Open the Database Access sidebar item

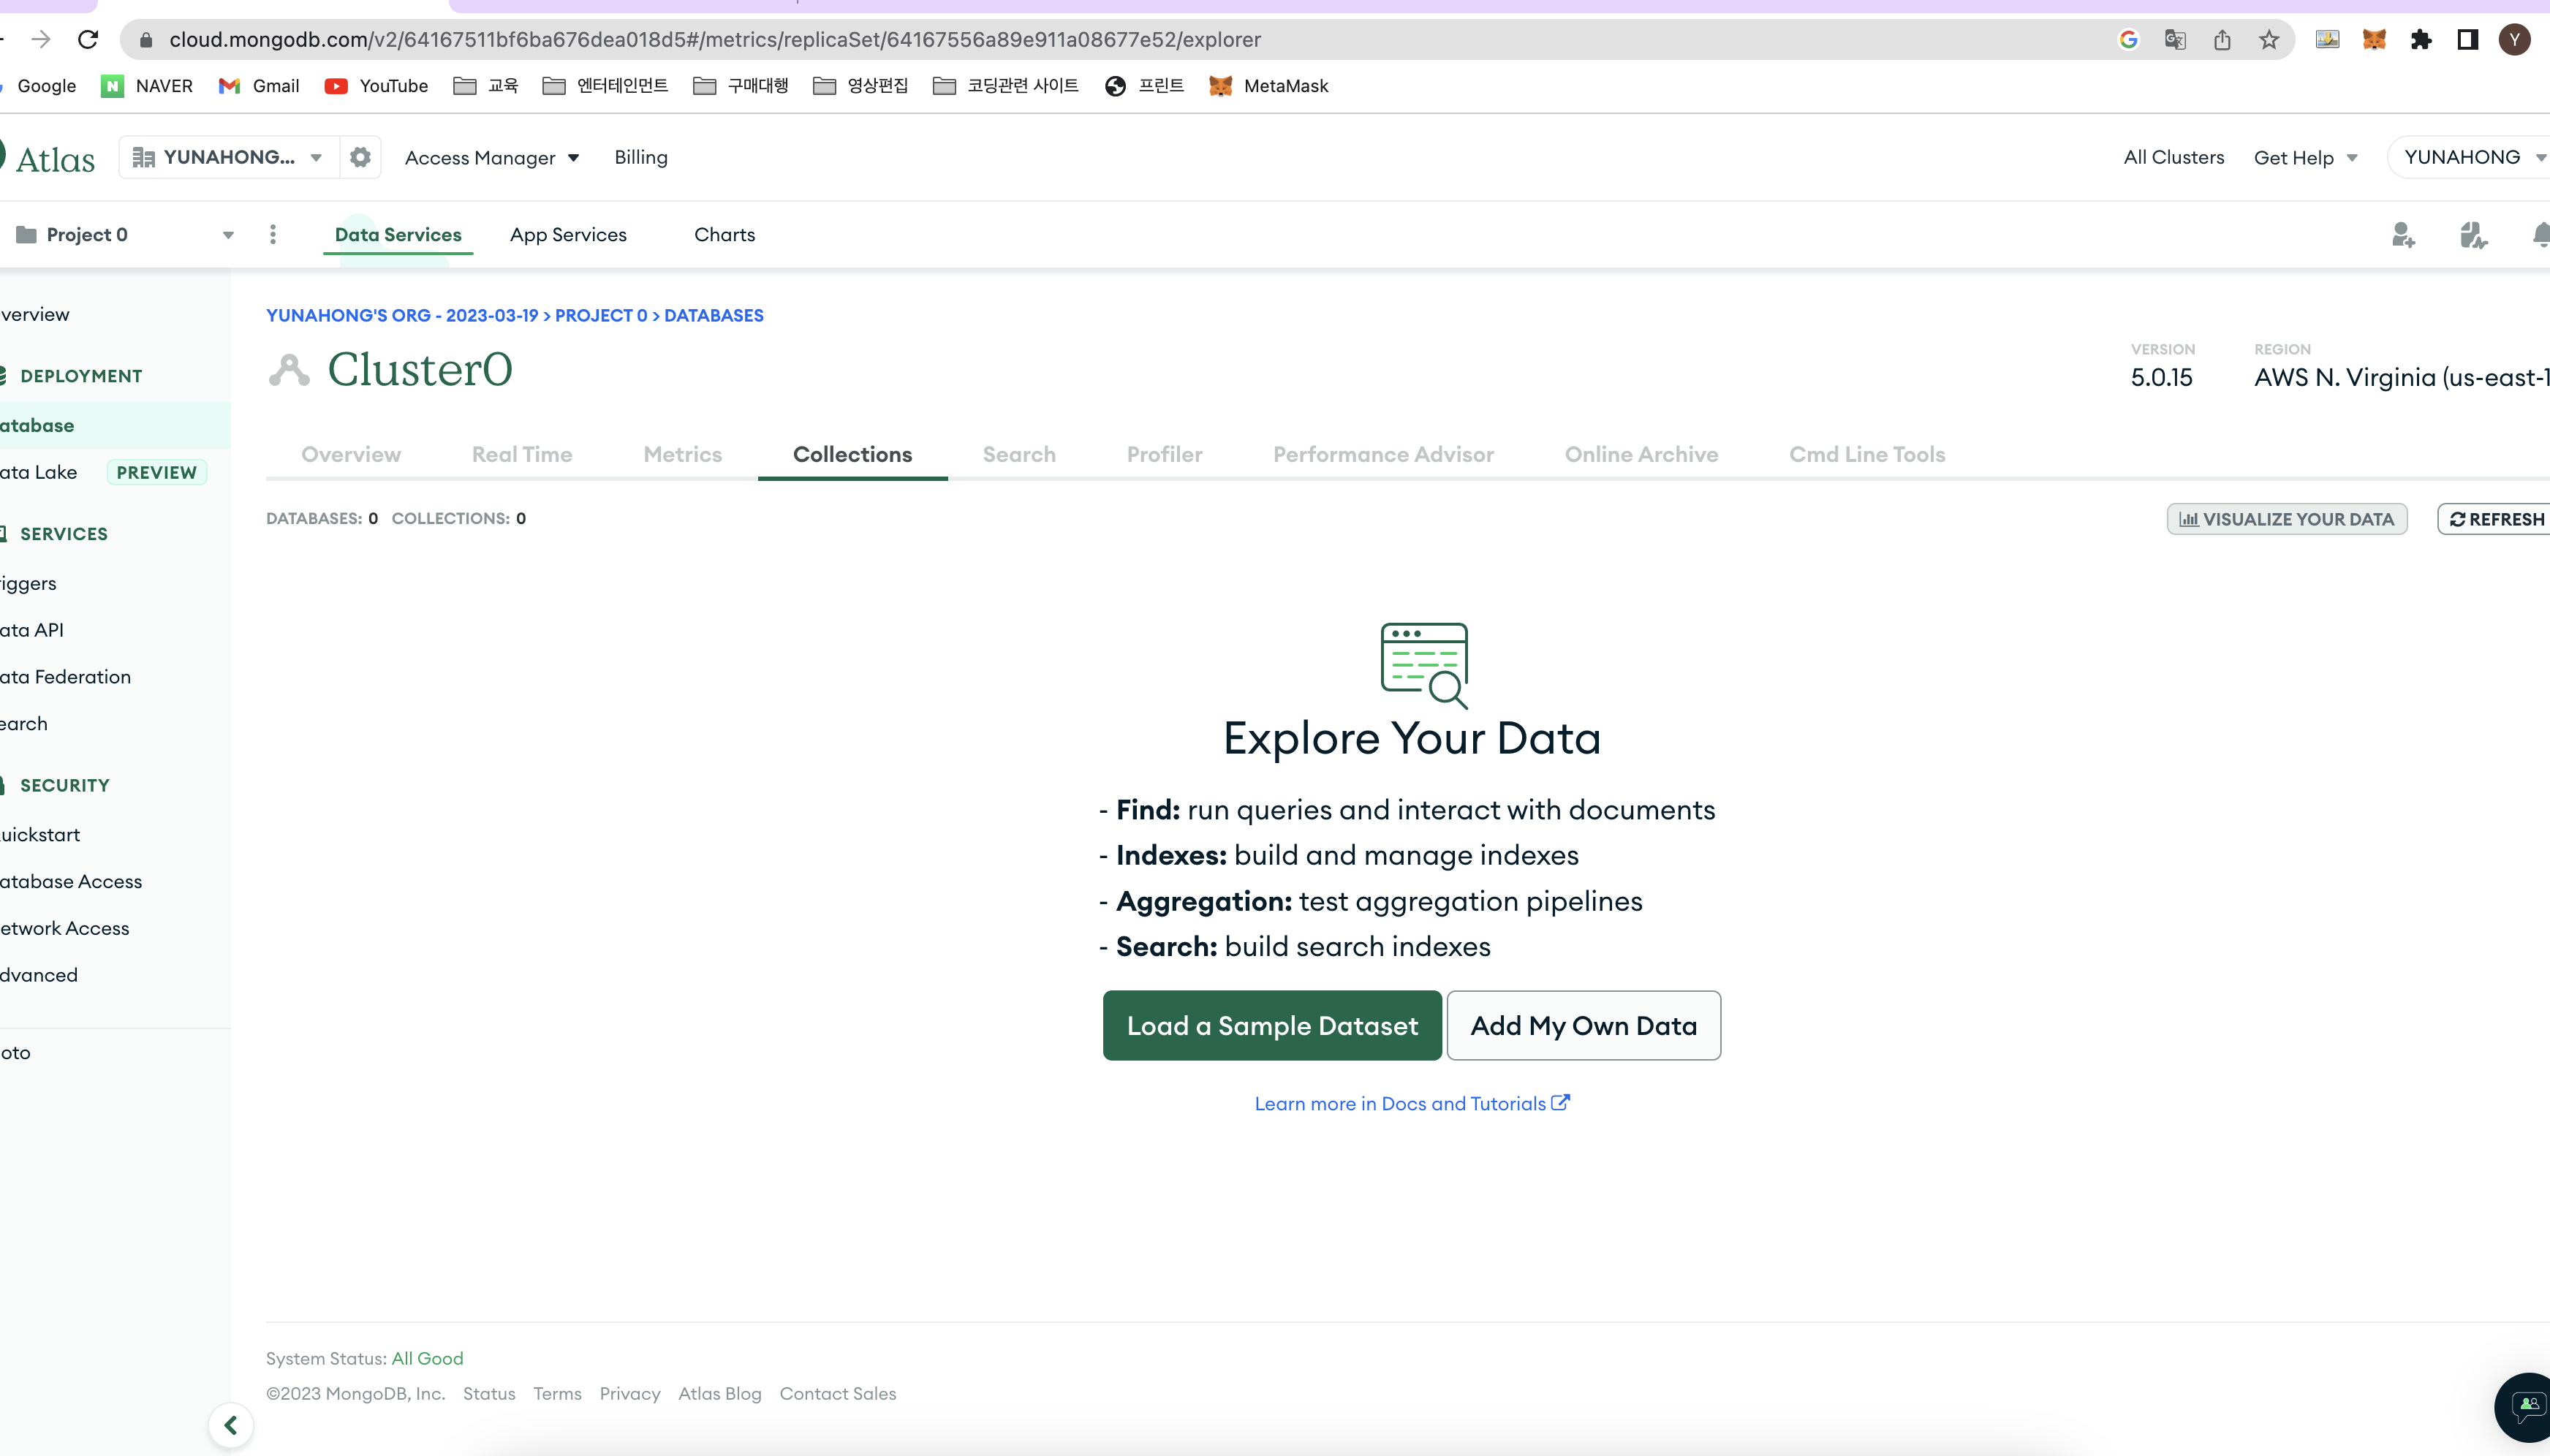tap(71, 881)
